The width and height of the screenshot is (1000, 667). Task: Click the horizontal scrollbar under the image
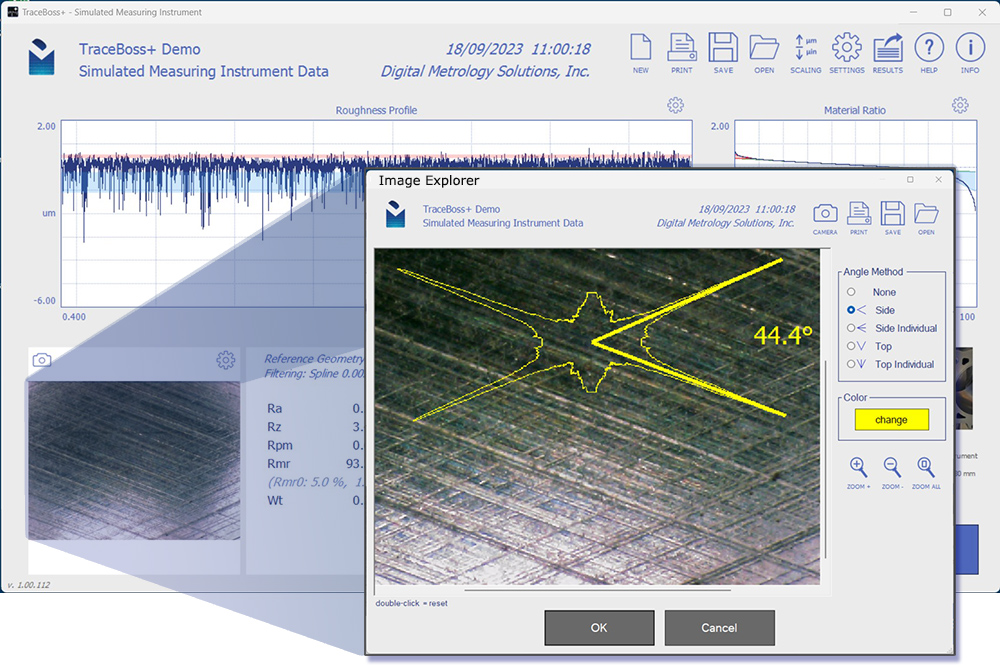tap(598, 590)
